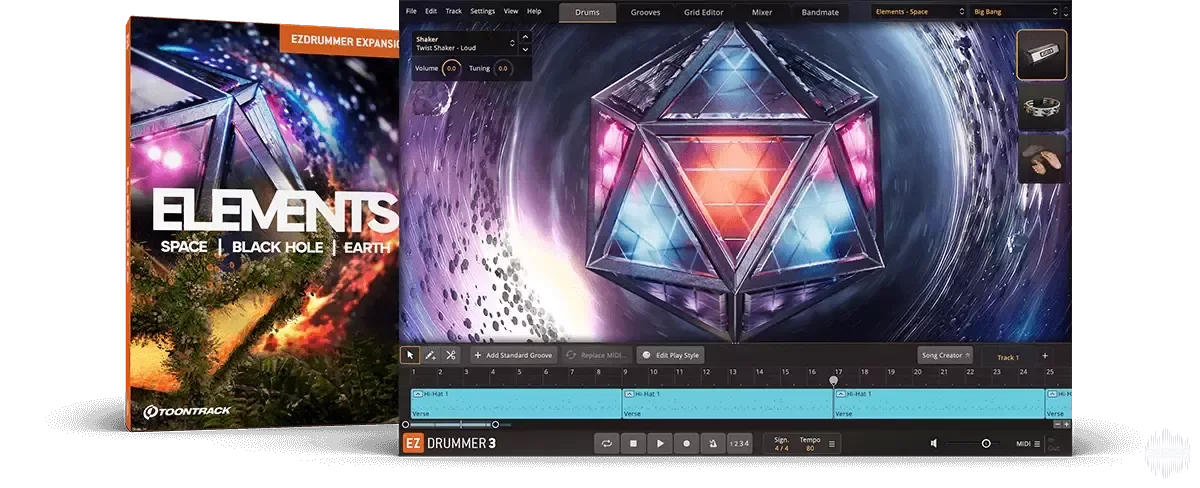Click the Edit Play Style button
The height and width of the screenshot is (488, 1200).
coord(671,355)
